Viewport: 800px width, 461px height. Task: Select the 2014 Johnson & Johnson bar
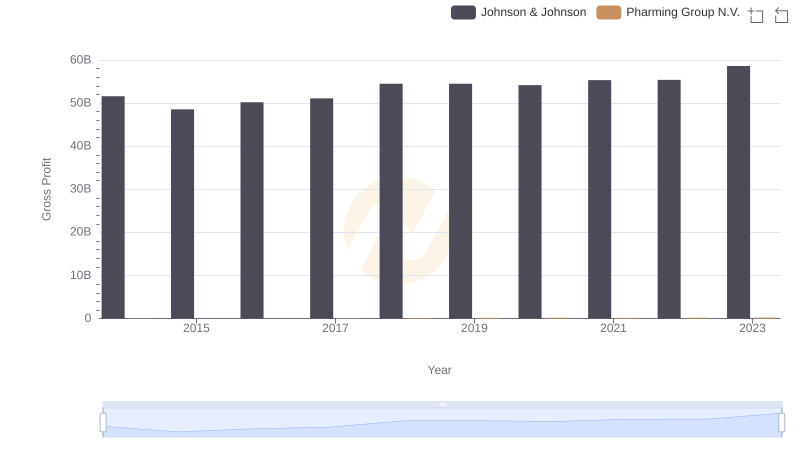113,207
